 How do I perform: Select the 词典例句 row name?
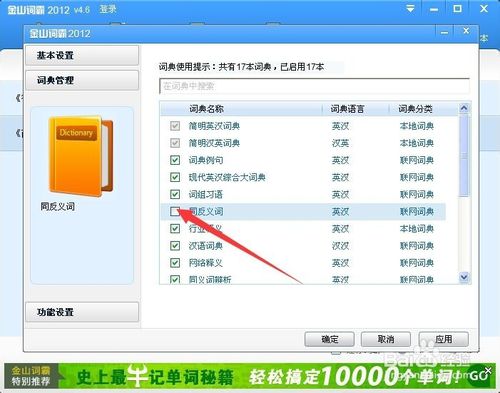206,160
